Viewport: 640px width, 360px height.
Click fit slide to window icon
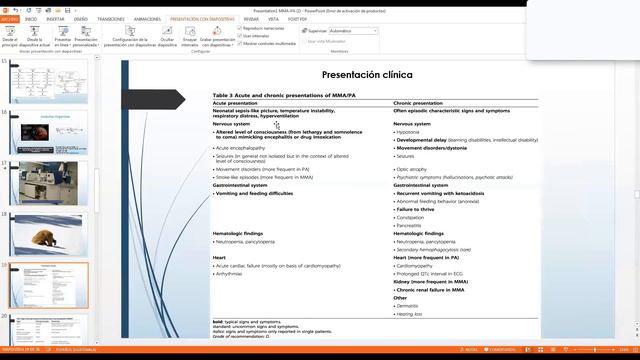tap(635, 350)
